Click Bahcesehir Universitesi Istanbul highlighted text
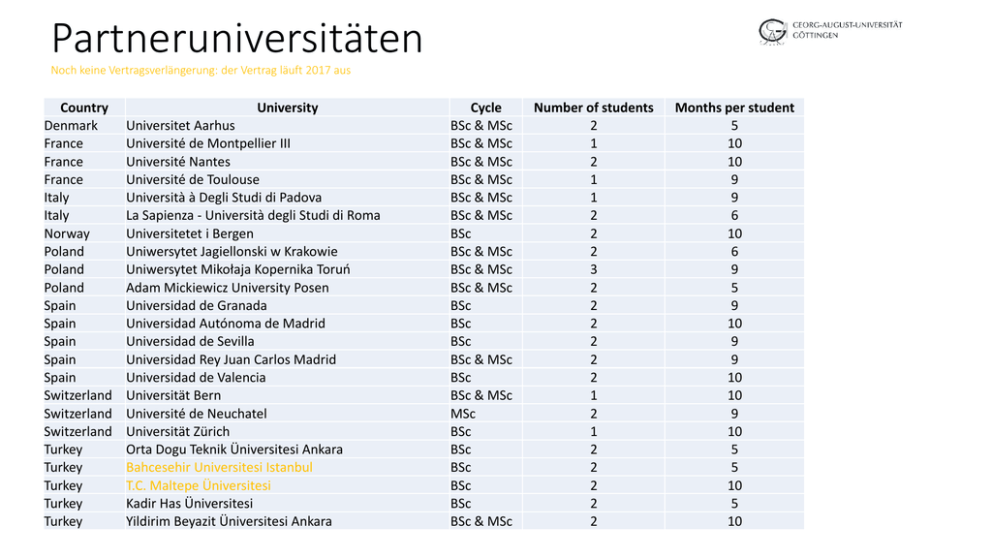The image size is (992, 558). coord(219,467)
